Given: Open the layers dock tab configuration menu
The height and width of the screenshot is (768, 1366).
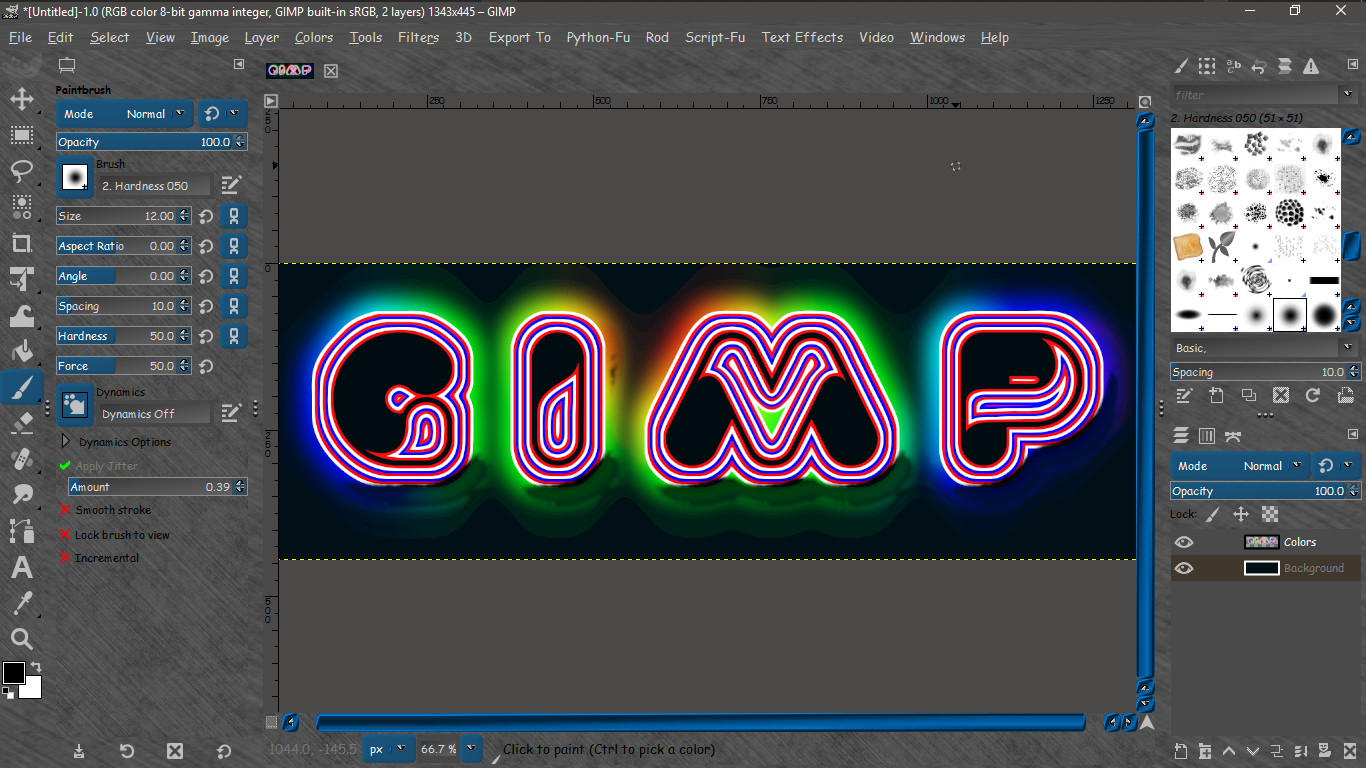Looking at the screenshot, I should (1351, 436).
